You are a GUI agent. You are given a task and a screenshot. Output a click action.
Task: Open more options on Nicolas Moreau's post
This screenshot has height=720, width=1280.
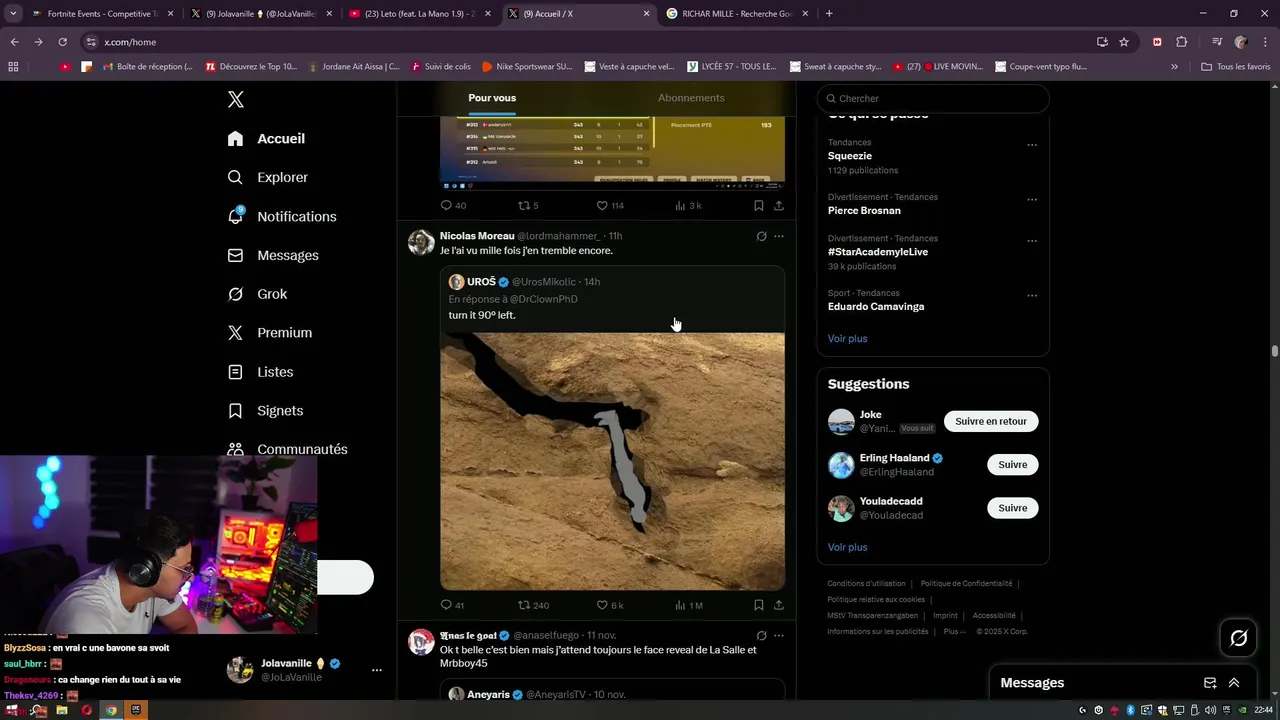pyautogui.click(x=779, y=236)
